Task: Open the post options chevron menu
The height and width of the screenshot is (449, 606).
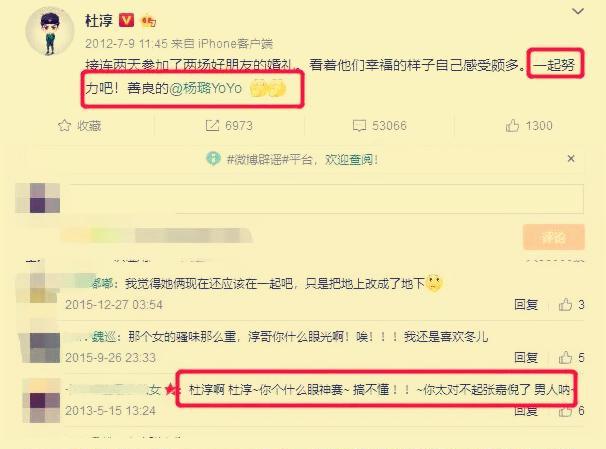Action: pyautogui.click(x=577, y=12)
